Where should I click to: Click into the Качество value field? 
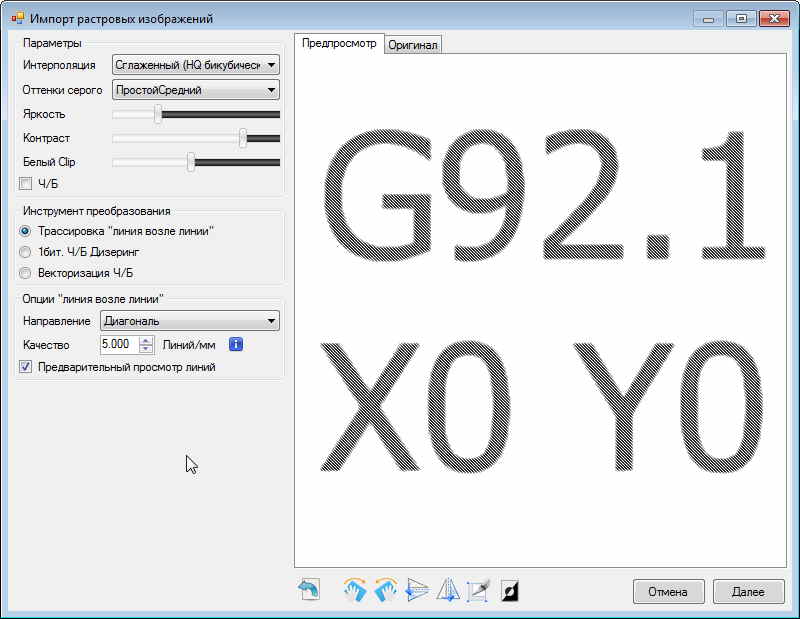[x=118, y=344]
